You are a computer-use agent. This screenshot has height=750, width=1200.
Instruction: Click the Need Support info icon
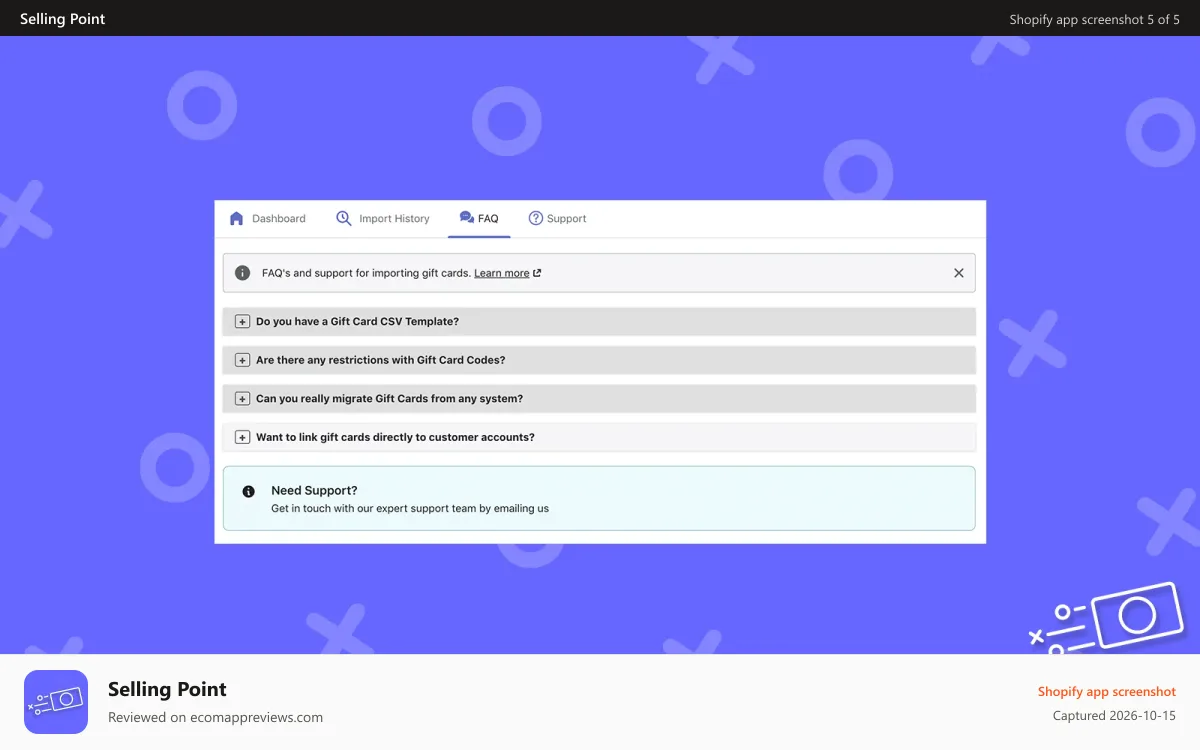click(x=249, y=491)
